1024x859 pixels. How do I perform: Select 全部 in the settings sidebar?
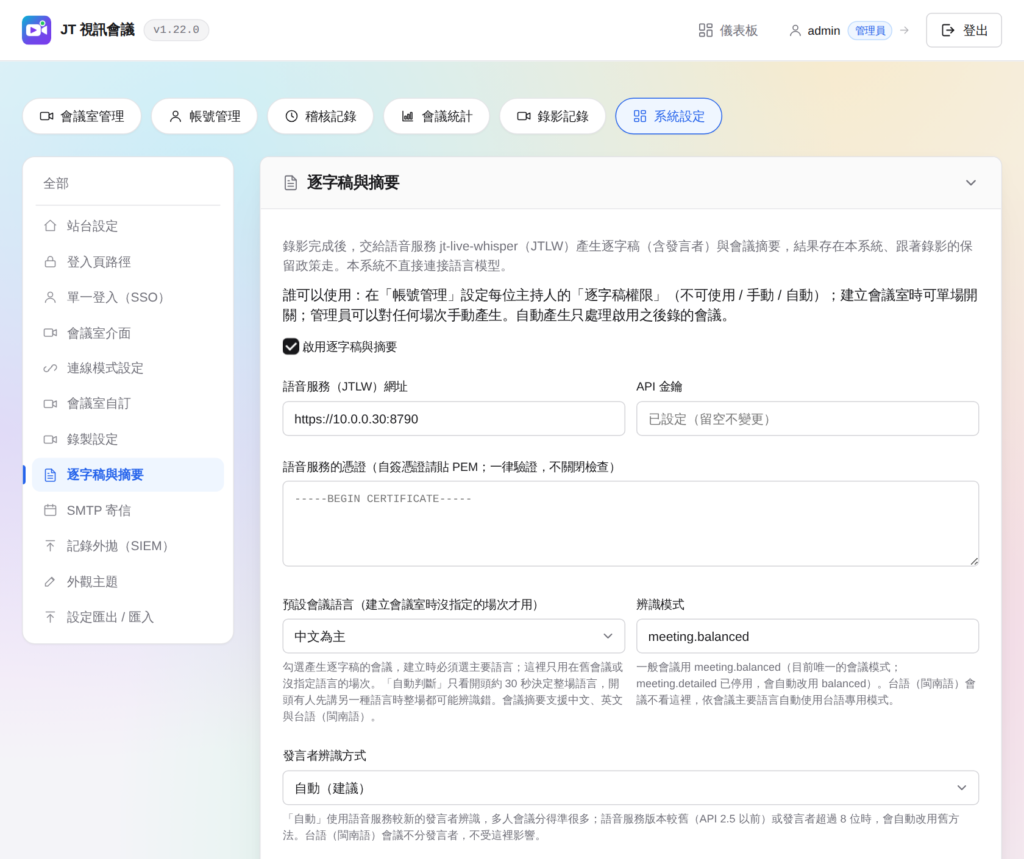[127, 184]
